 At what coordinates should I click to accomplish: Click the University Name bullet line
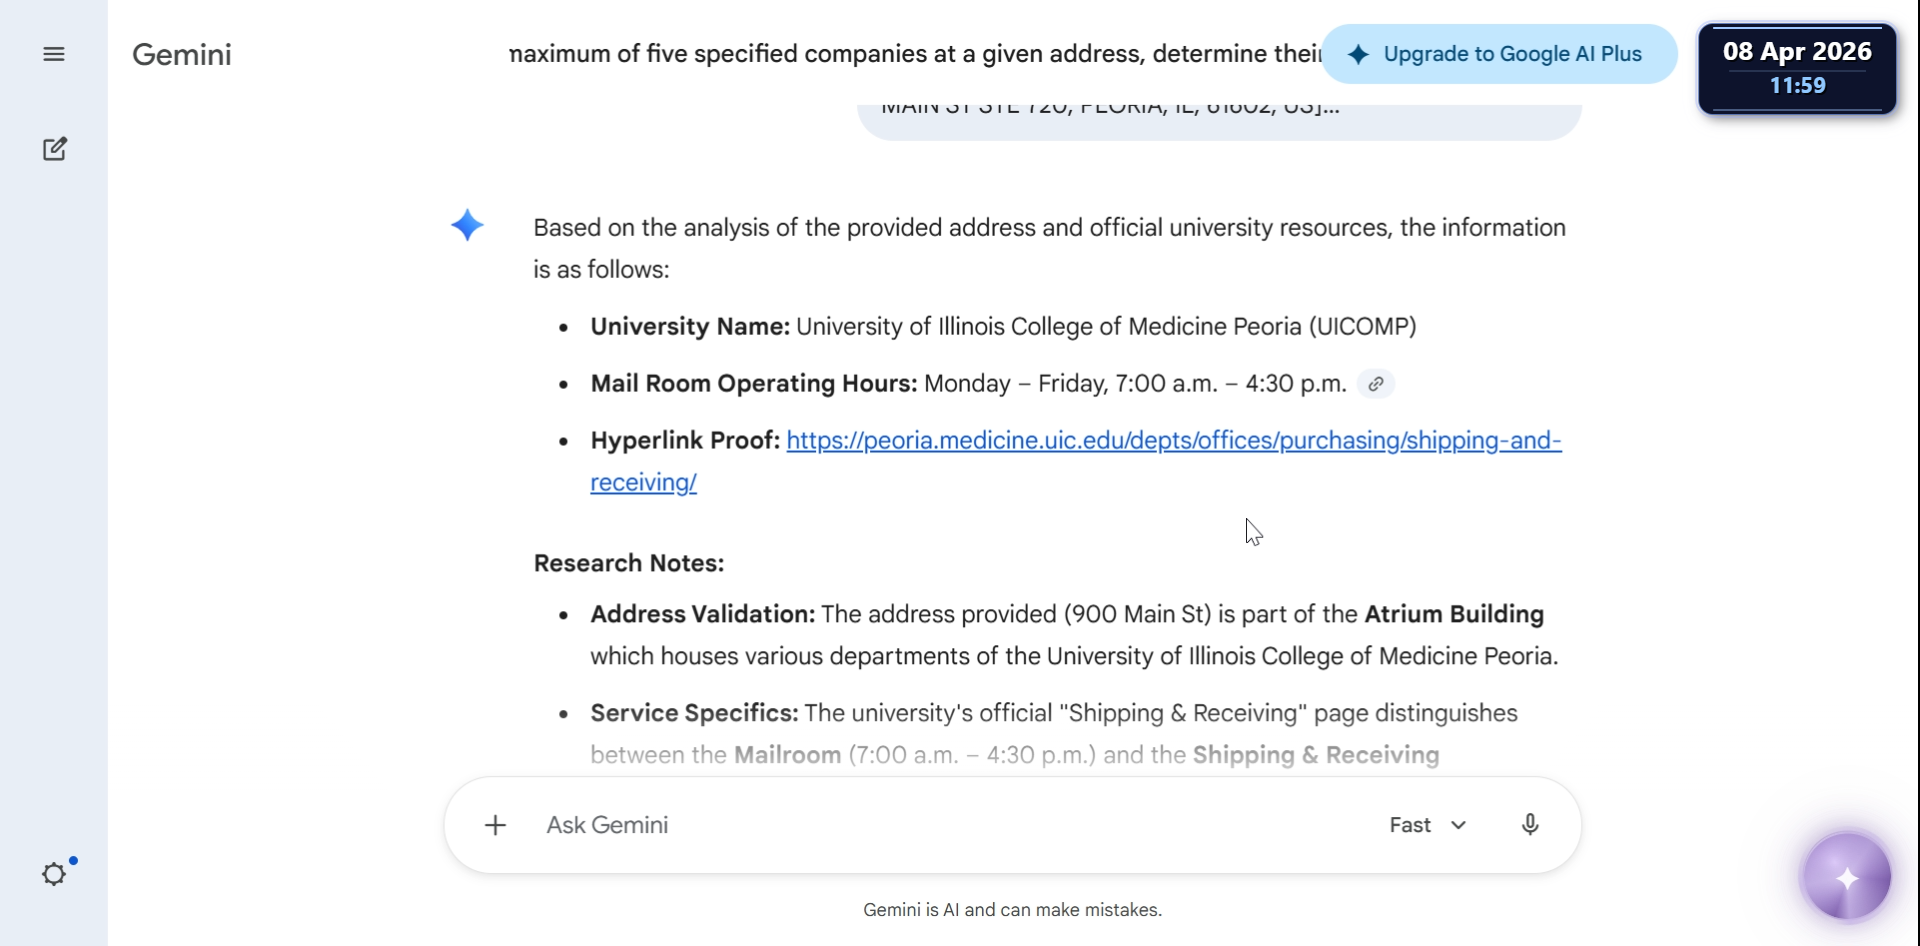coord(1002,327)
